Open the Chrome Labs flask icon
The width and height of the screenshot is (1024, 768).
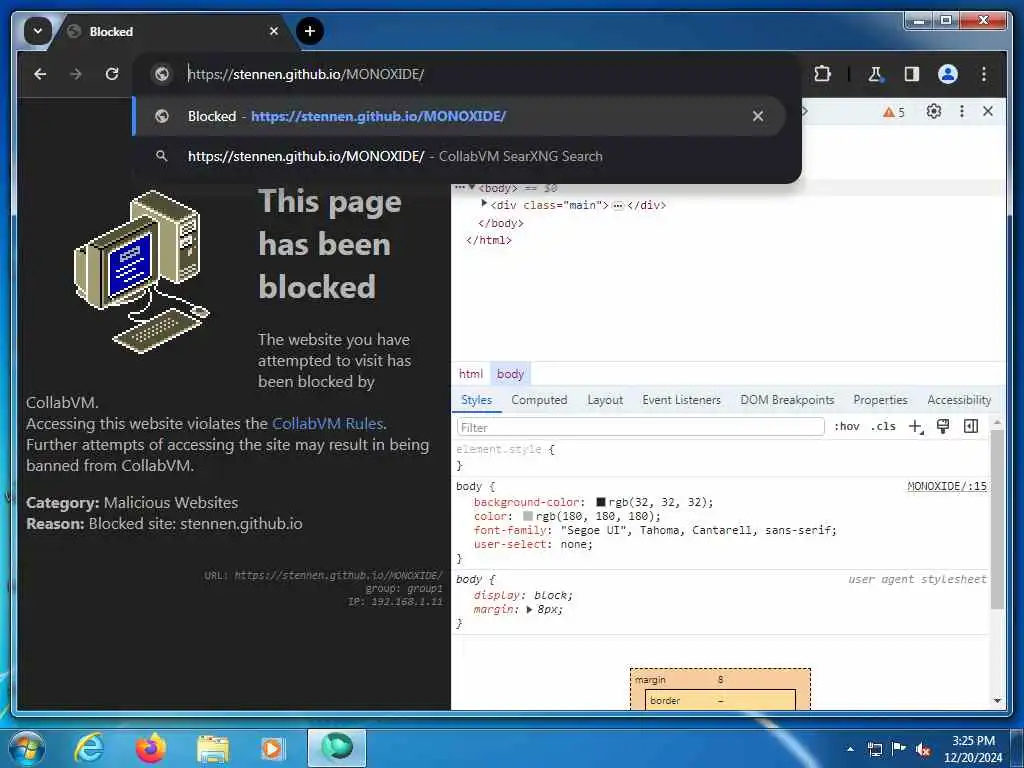[875, 74]
